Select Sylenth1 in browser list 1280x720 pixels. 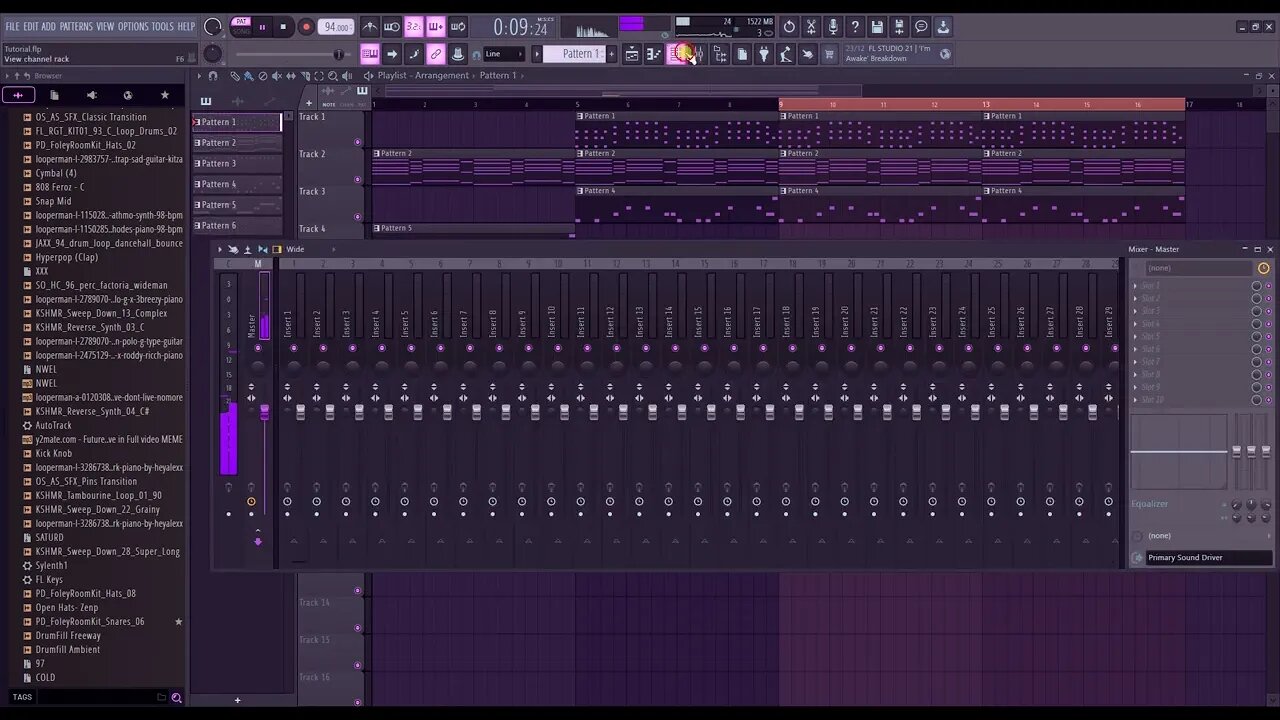tap(52, 565)
